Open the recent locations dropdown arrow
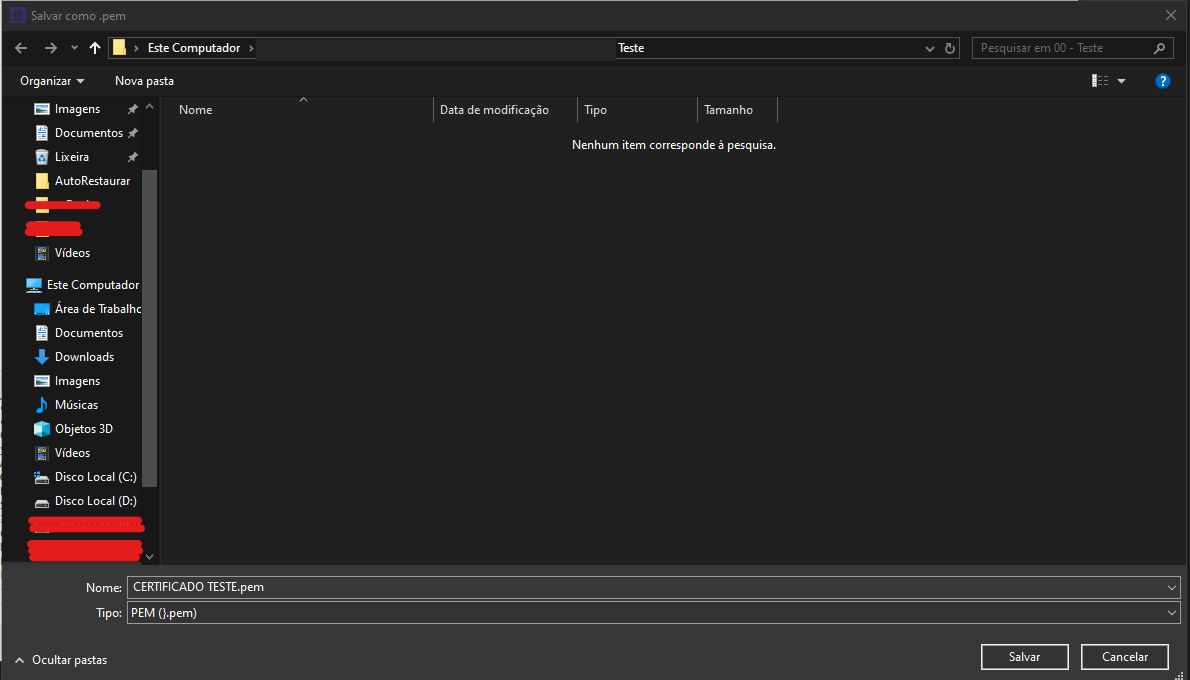The height and width of the screenshot is (680, 1190). [74, 48]
